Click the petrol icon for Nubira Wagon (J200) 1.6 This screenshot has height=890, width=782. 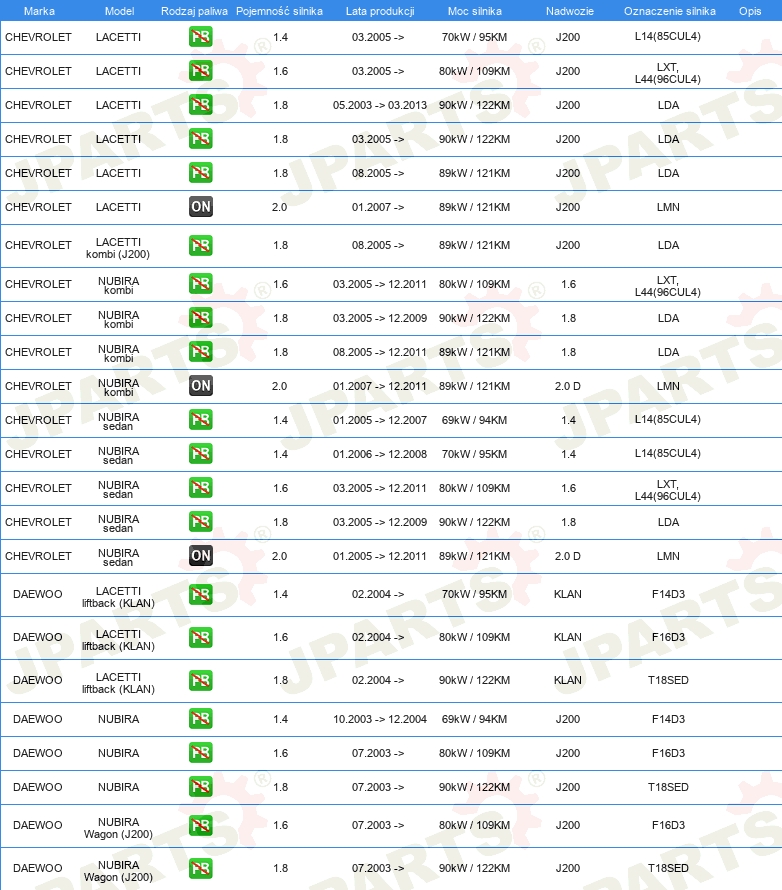click(201, 825)
